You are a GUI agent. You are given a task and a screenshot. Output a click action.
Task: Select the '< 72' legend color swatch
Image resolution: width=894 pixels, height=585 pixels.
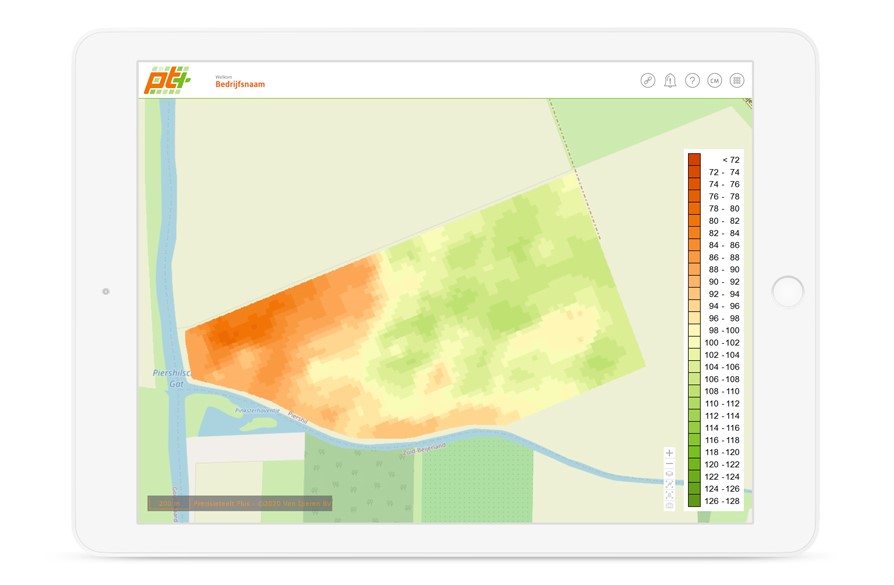coord(694,160)
